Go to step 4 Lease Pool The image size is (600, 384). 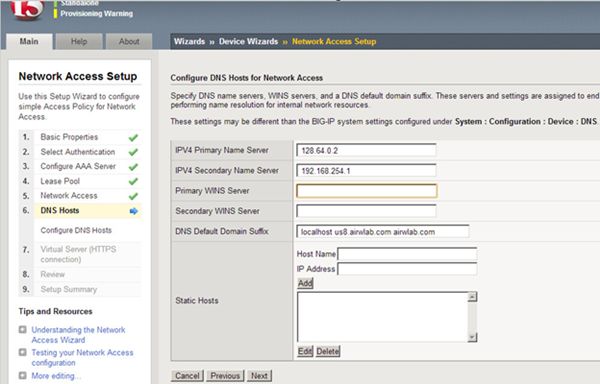pos(60,181)
